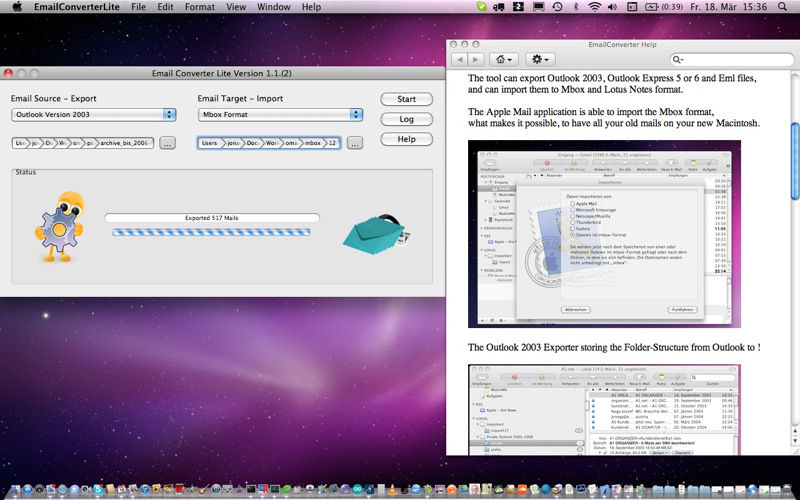Click the Help window search field
Screen dimensions: 800x500
[732, 60]
